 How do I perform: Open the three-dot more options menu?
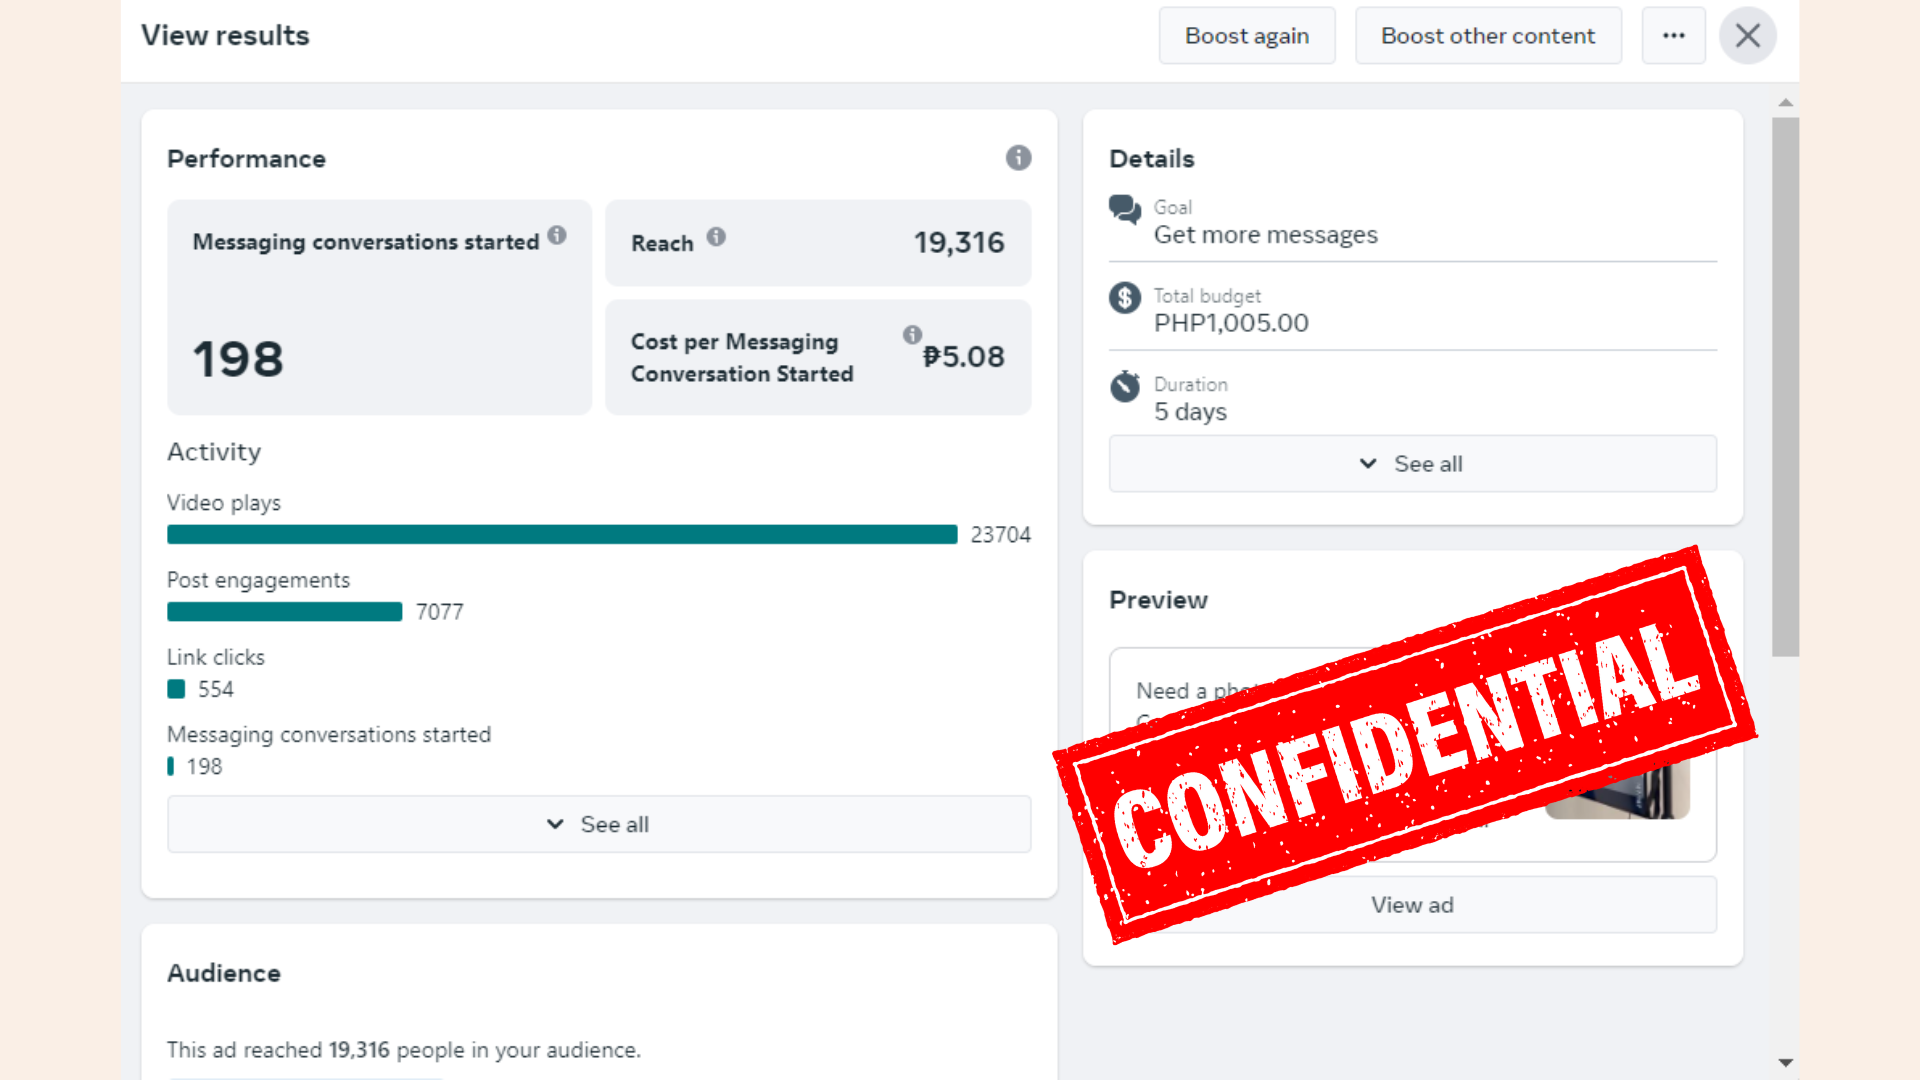[1673, 36]
